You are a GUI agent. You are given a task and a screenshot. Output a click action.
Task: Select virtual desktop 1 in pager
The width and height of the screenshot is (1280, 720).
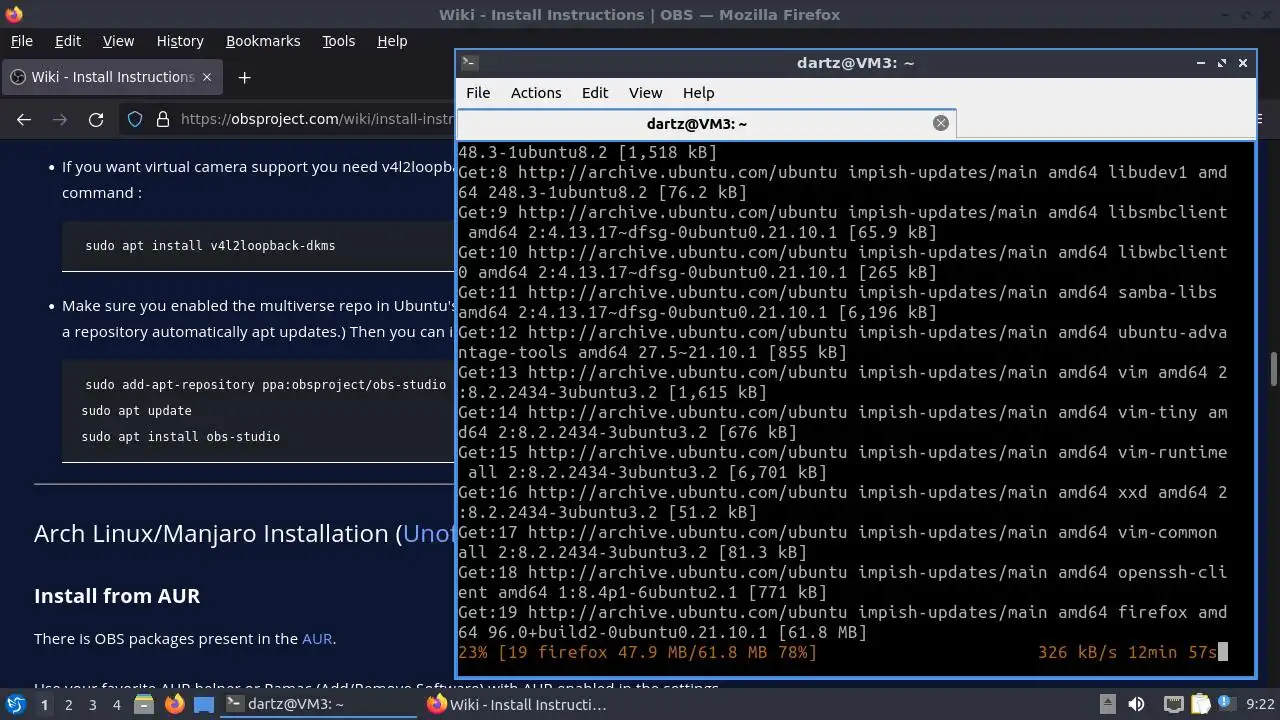click(44, 704)
